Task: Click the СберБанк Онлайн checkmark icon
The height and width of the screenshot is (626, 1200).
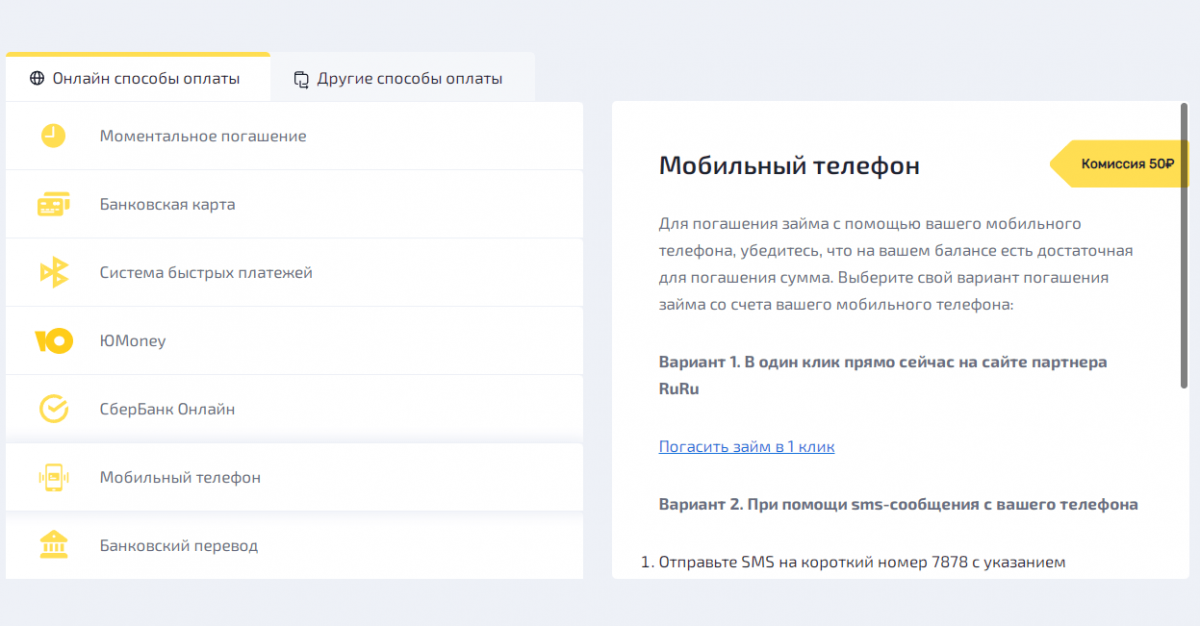Action: click(x=53, y=409)
